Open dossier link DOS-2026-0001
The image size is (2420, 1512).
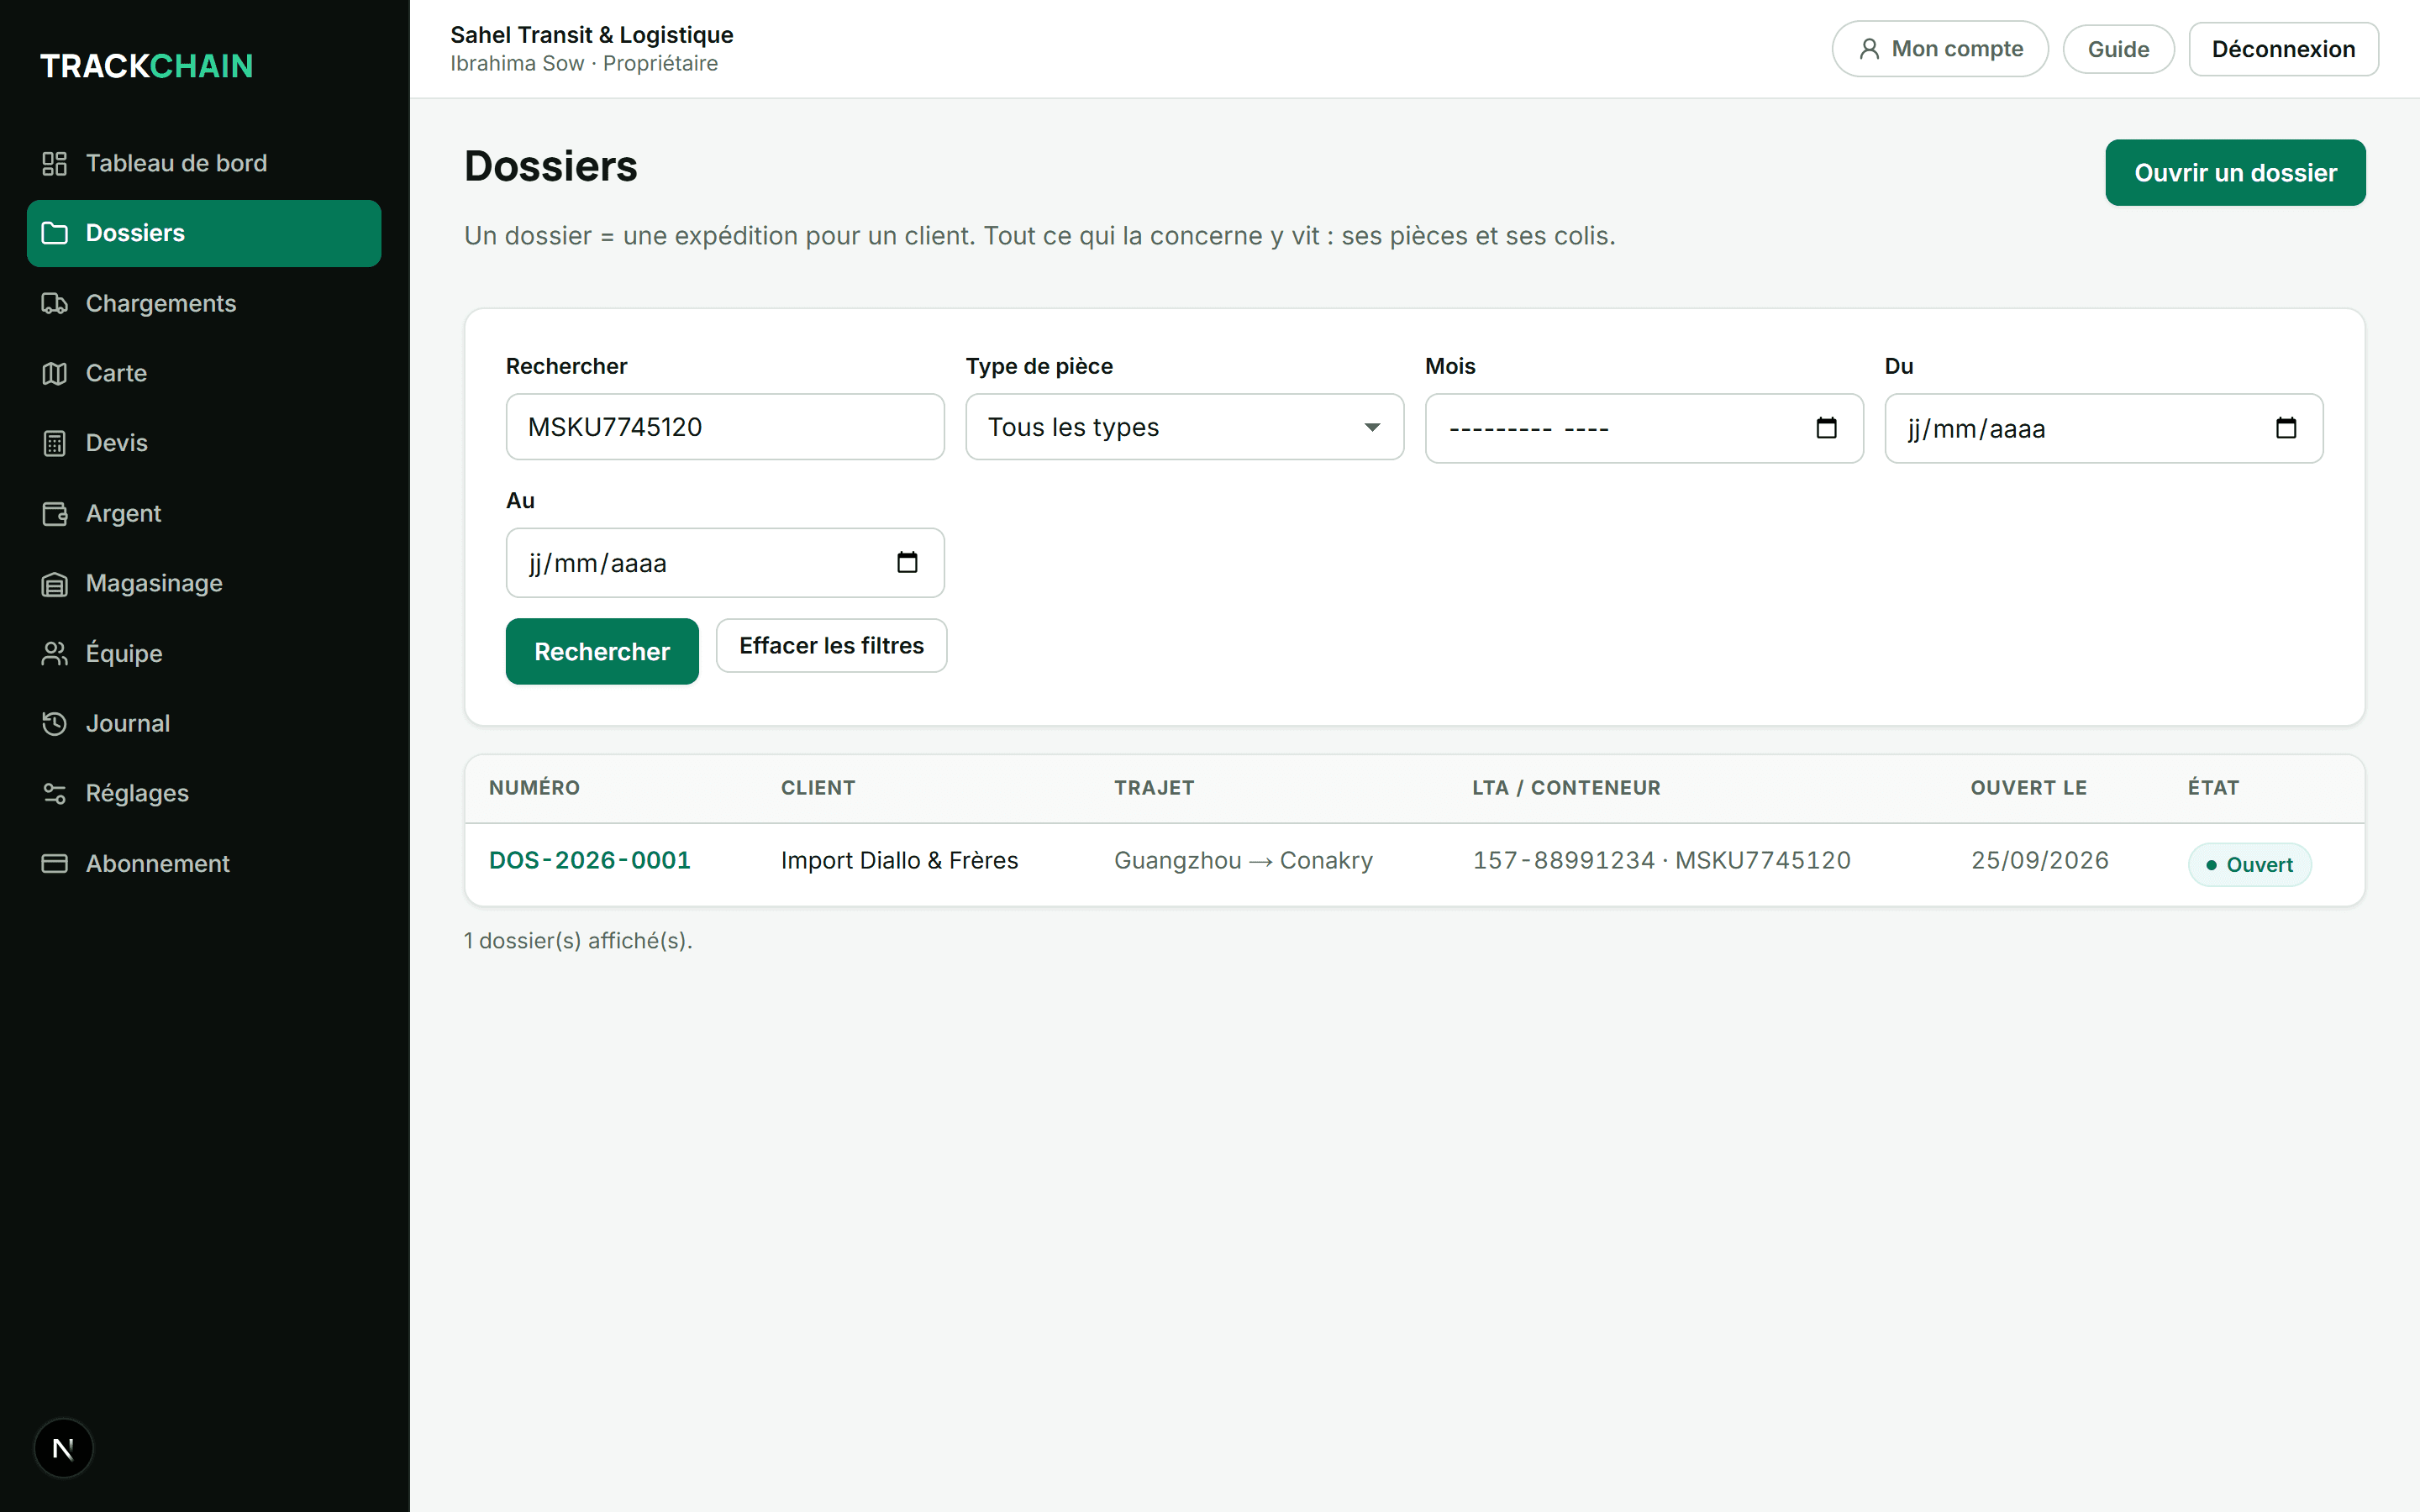point(590,860)
